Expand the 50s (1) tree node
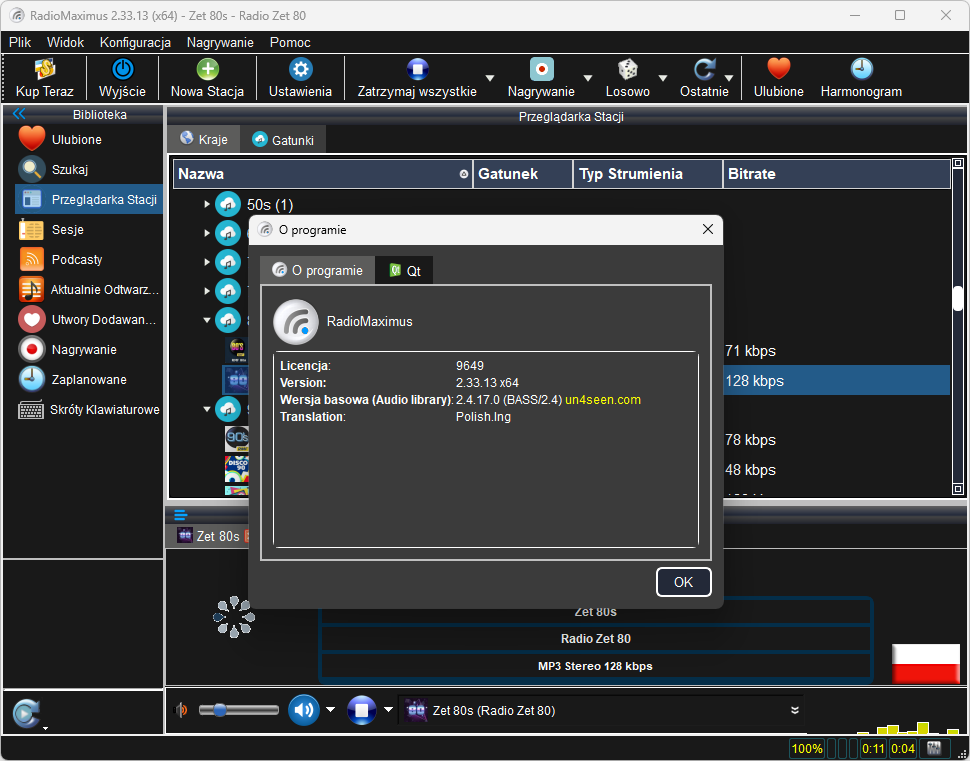The width and height of the screenshot is (970, 761). click(x=207, y=204)
